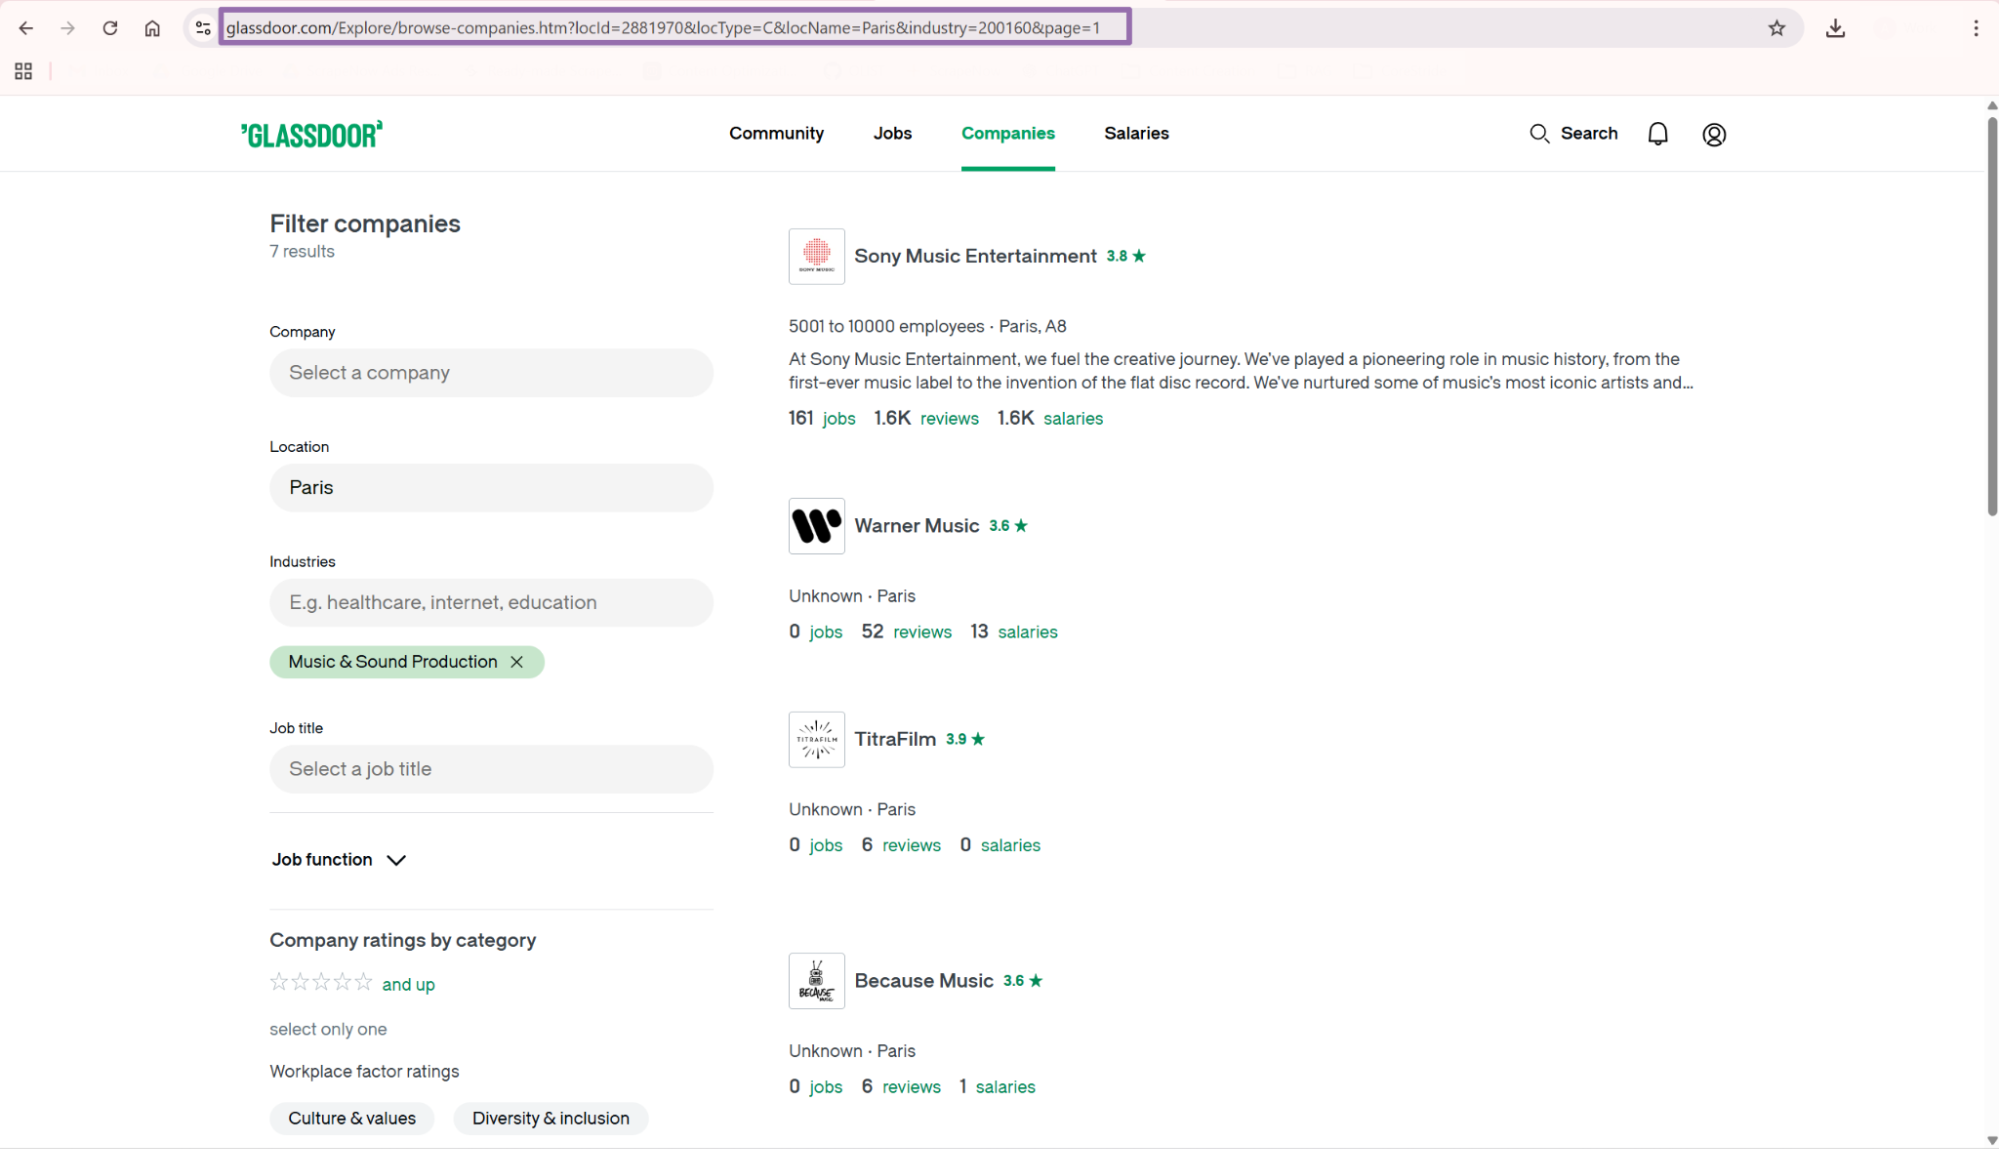Open Because Music company page
This screenshot has width=1999, height=1149.
pyautogui.click(x=924, y=981)
